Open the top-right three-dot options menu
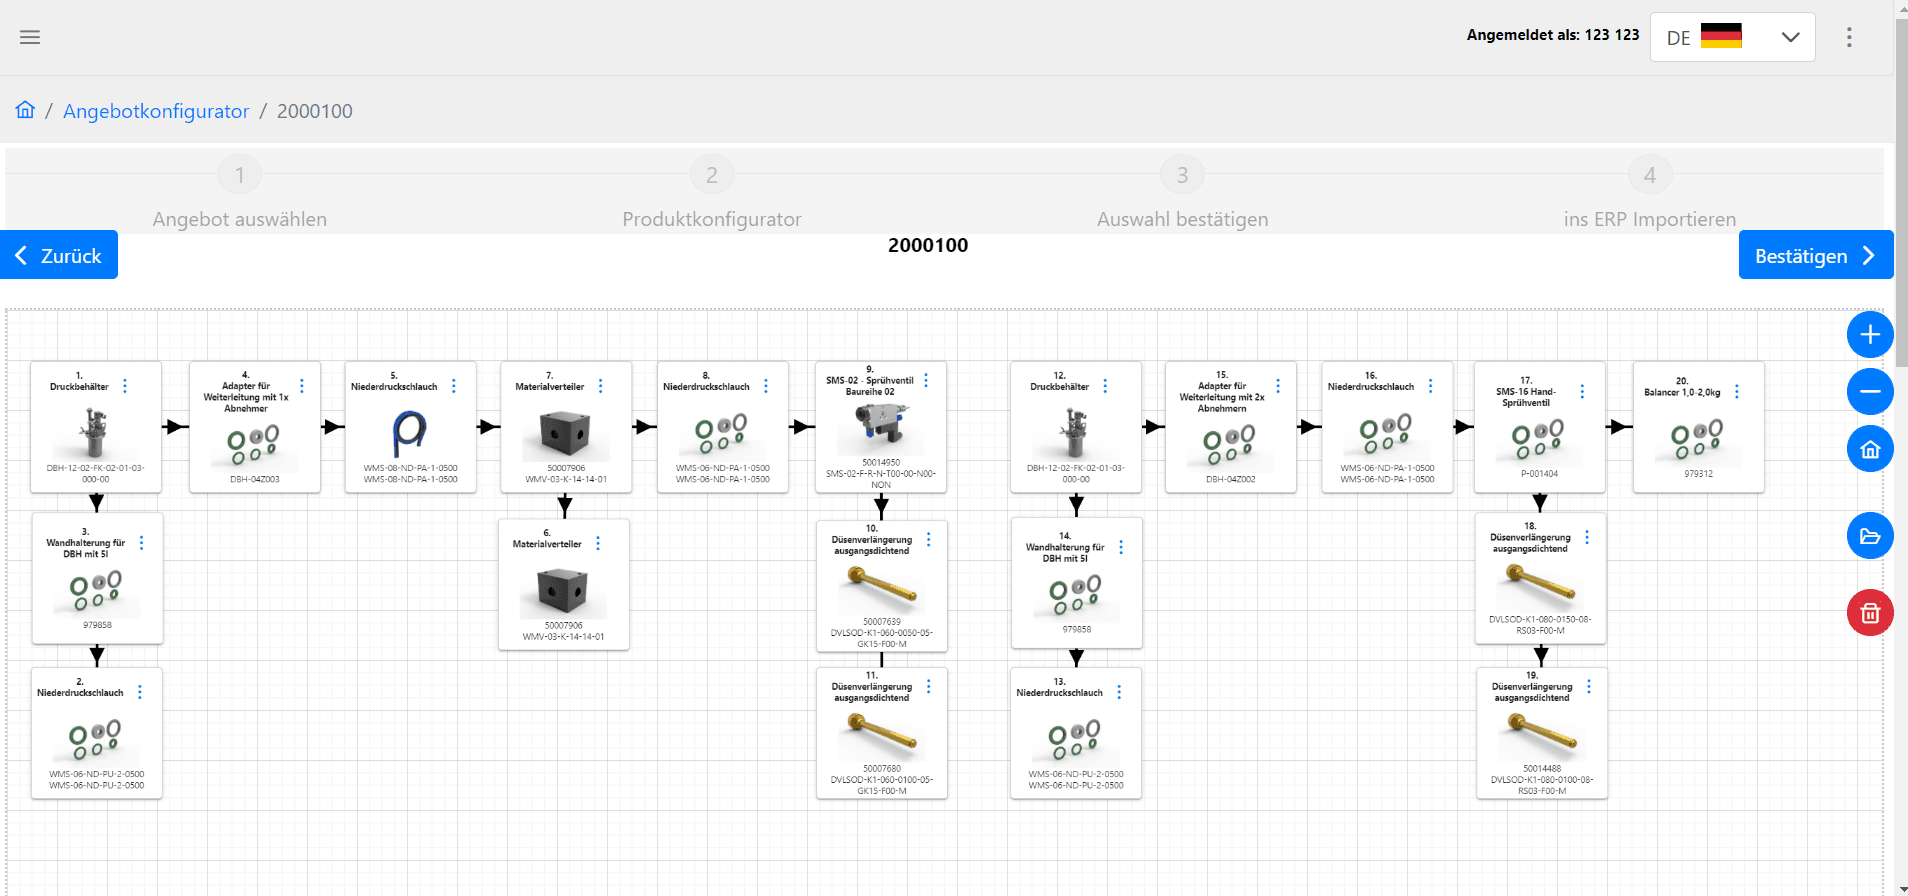This screenshot has height=896, width=1908. (1849, 37)
